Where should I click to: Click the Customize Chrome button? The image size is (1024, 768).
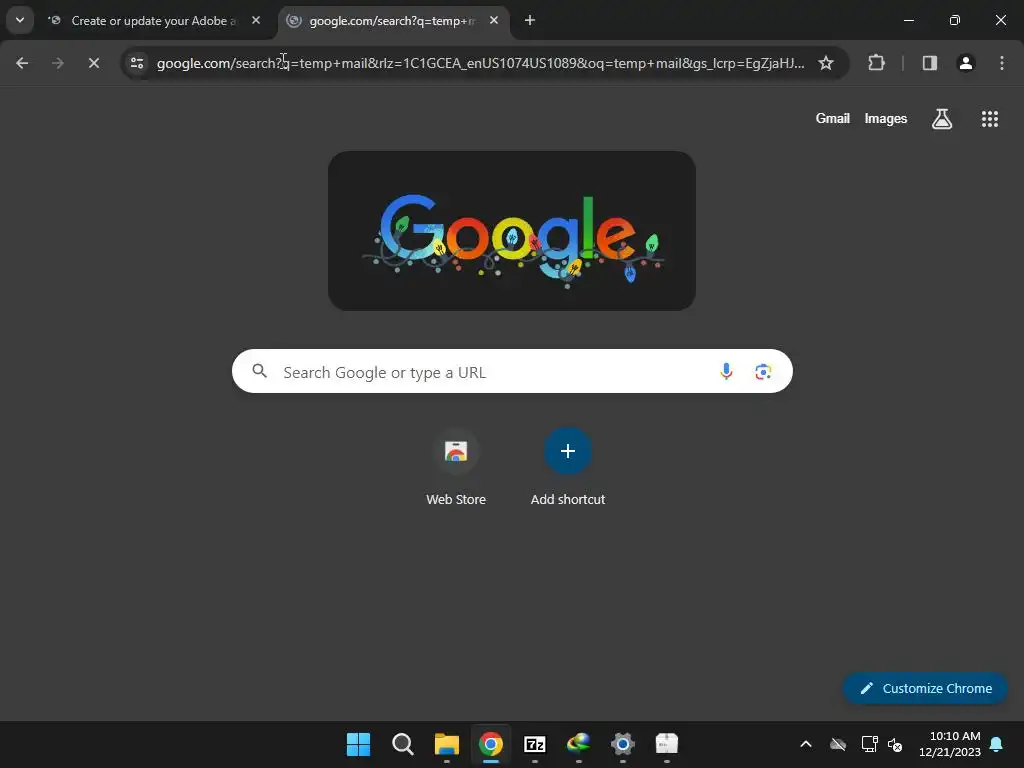(x=925, y=688)
